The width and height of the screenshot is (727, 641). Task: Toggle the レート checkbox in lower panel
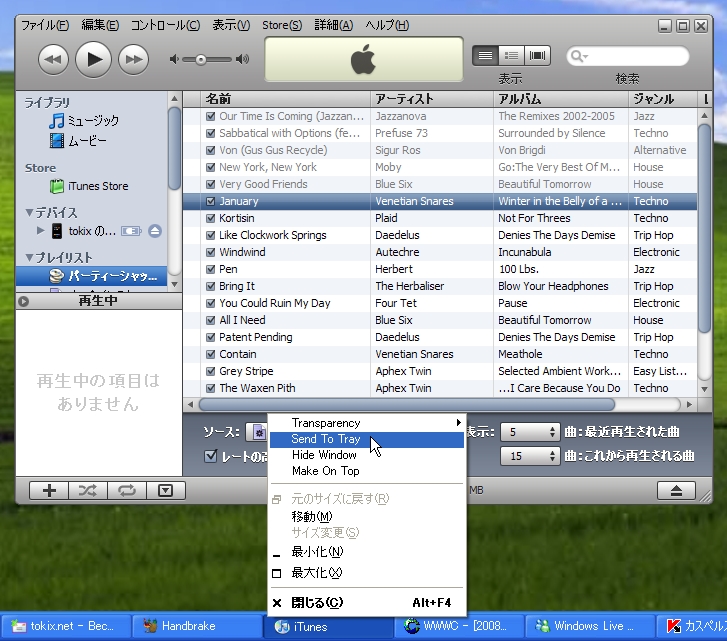point(210,456)
